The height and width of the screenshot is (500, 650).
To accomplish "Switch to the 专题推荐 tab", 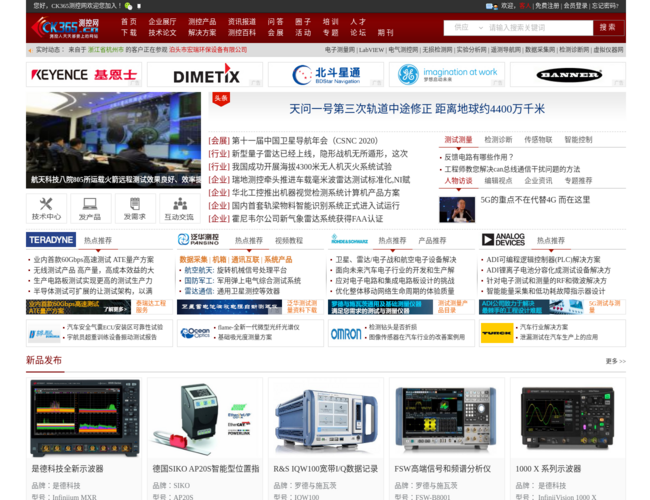I will click(x=578, y=181).
